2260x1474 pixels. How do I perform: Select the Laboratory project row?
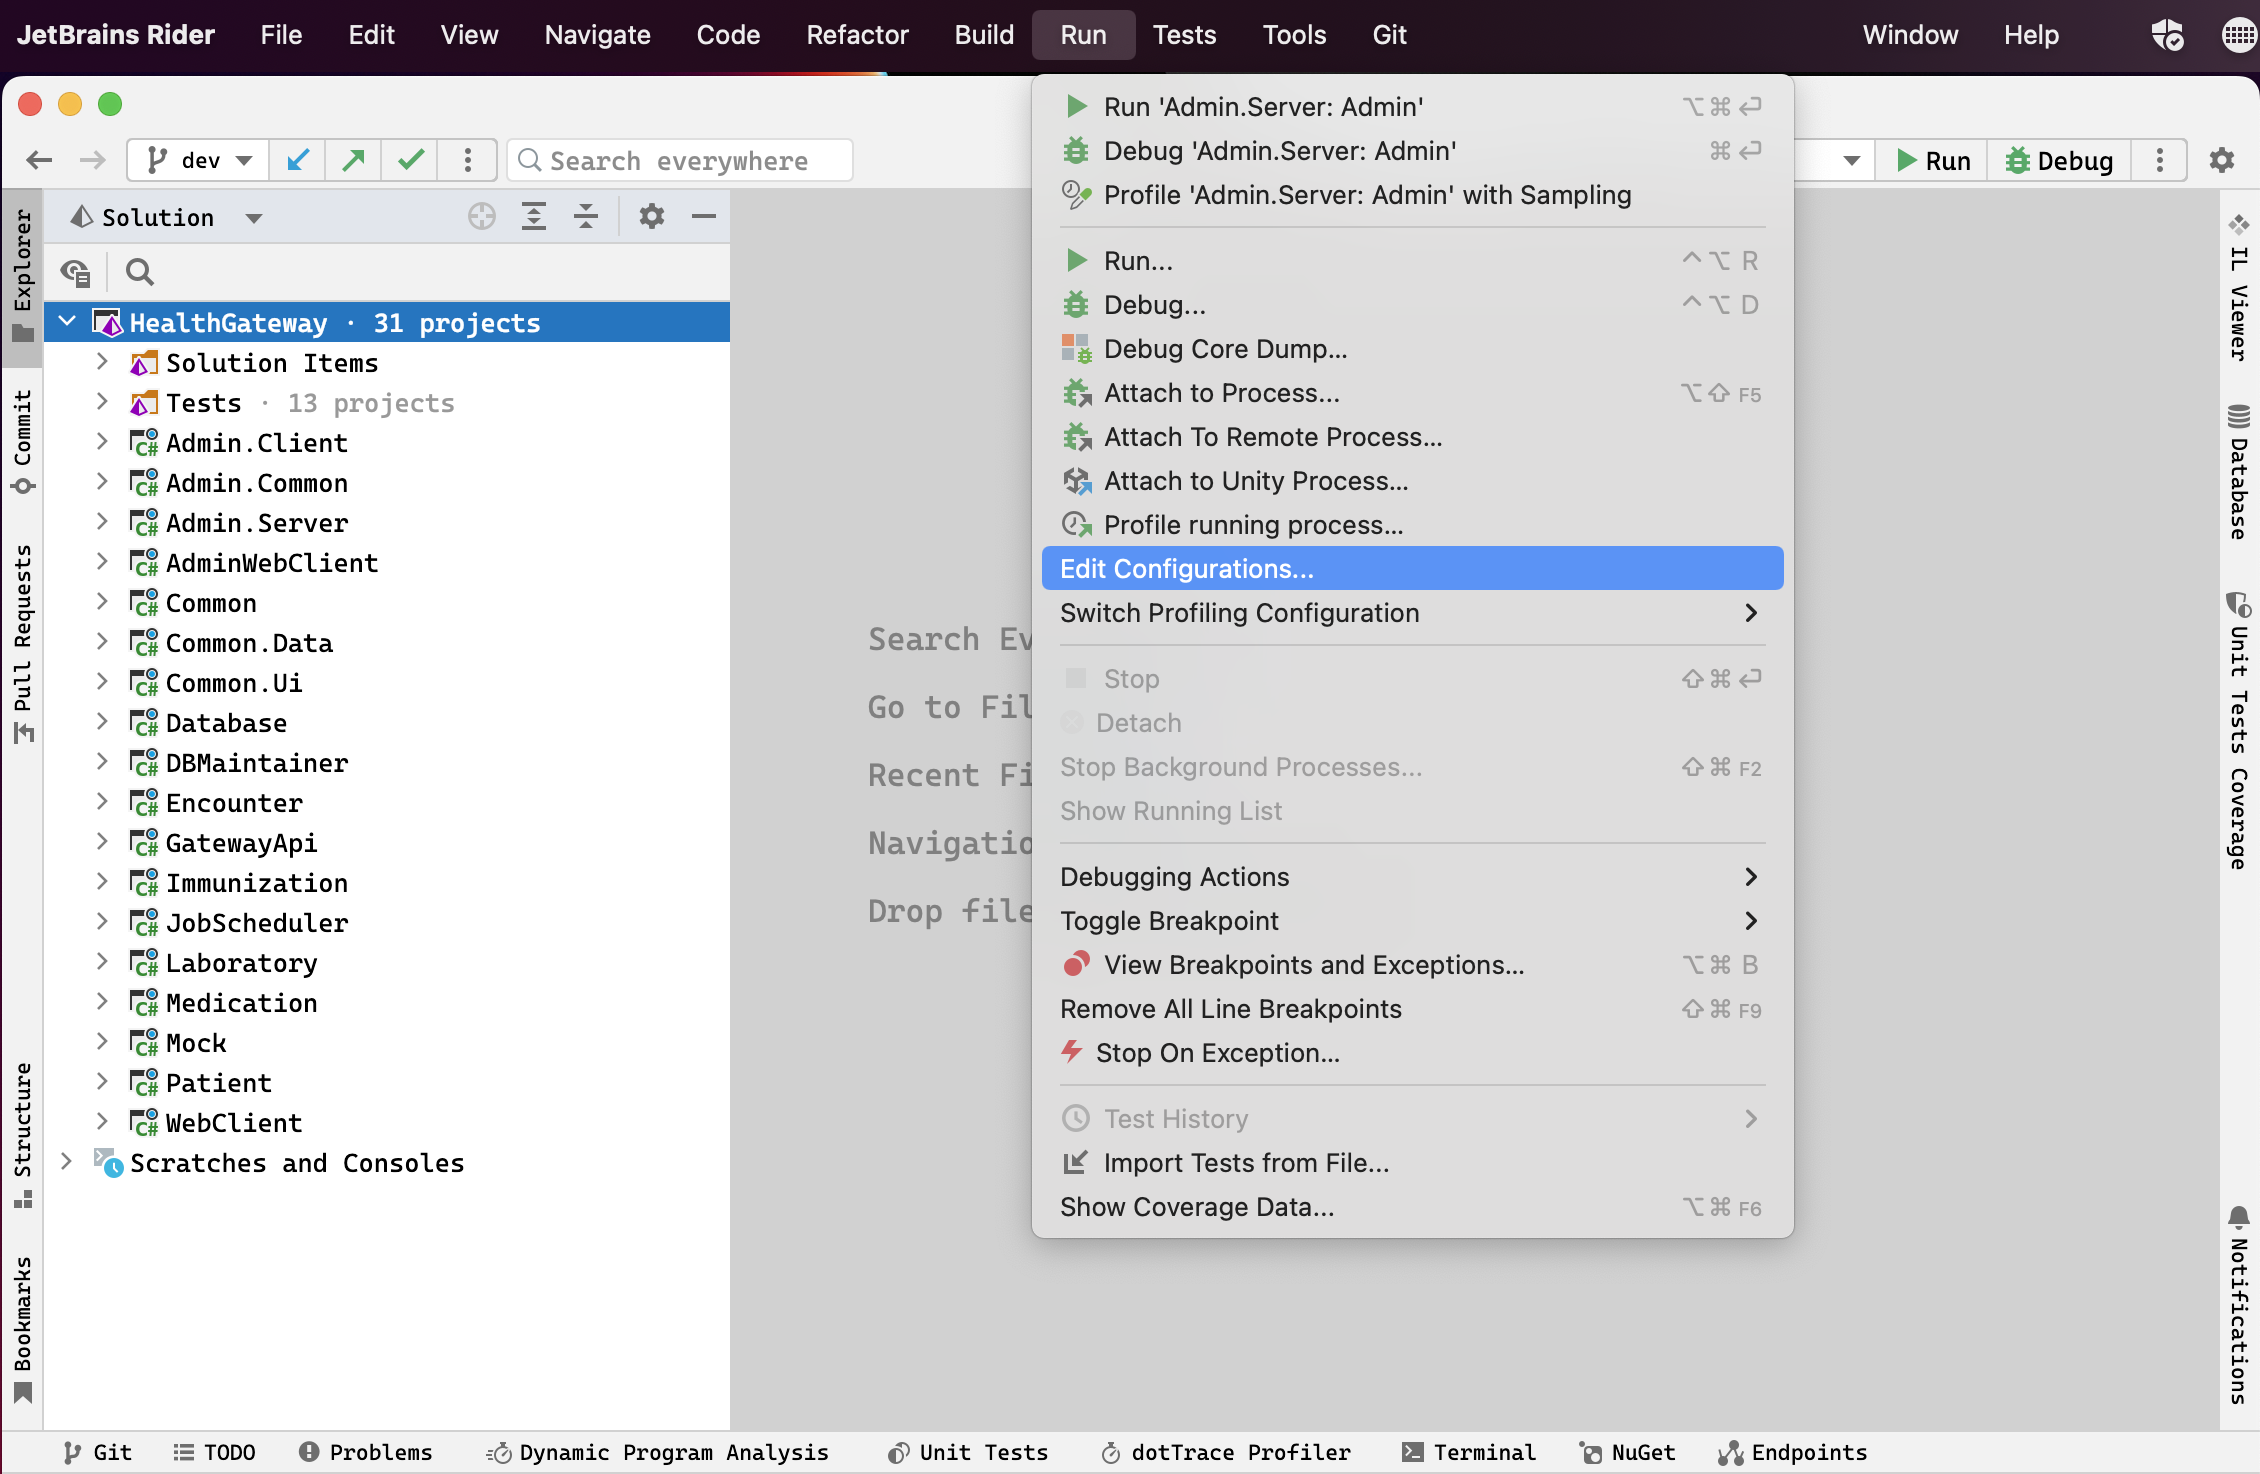386,962
